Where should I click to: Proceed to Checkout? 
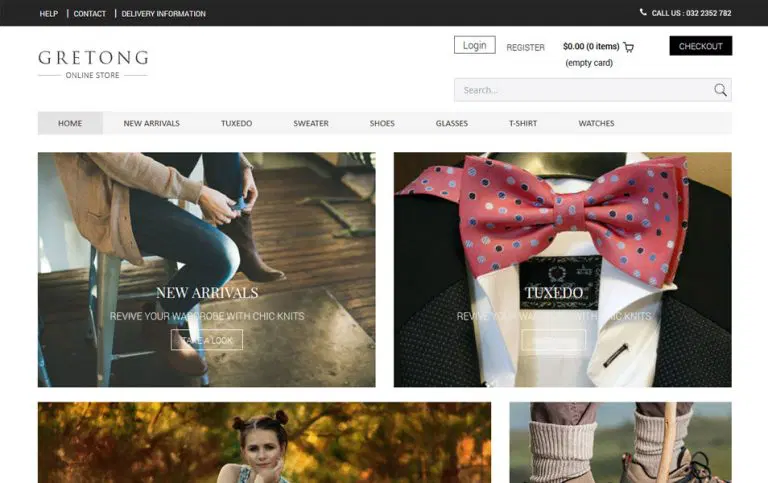click(700, 46)
